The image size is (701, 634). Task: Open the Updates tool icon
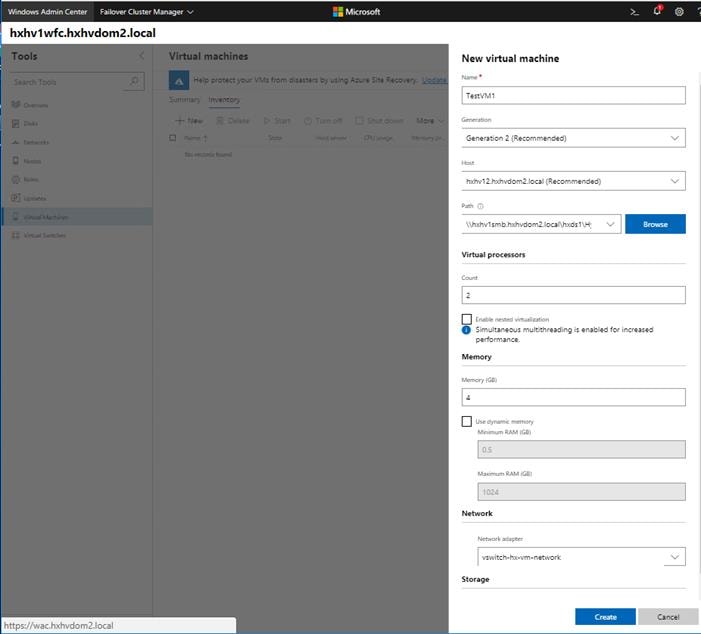pyautogui.click(x=16, y=198)
